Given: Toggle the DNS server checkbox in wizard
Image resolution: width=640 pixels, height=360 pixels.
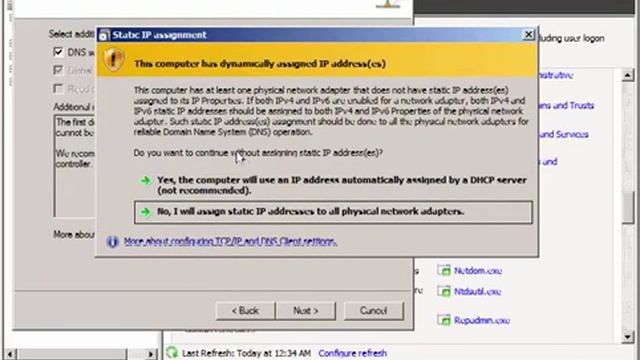Looking at the screenshot, I should (x=58, y=52).
